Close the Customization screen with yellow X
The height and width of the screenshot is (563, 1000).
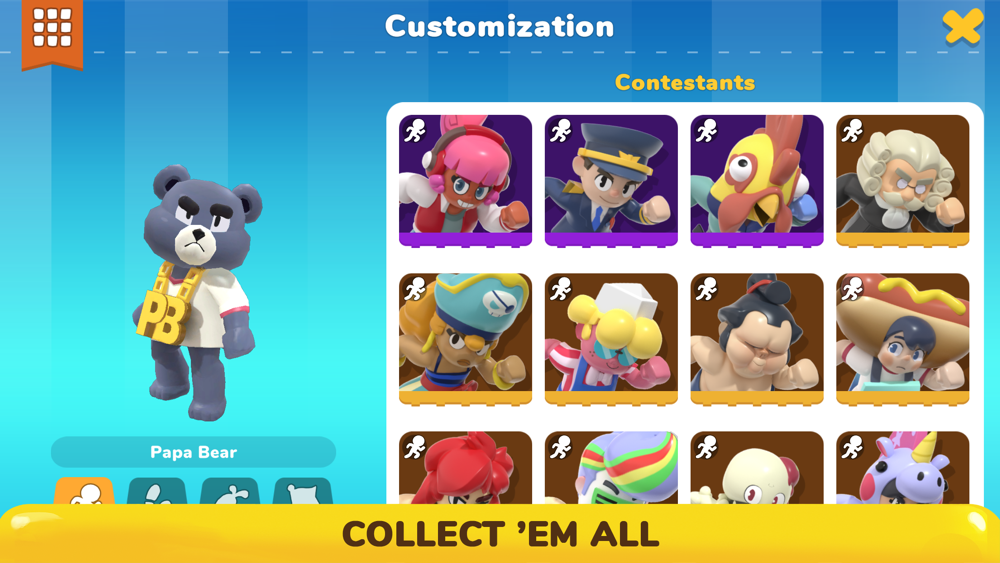click(962, 26)
